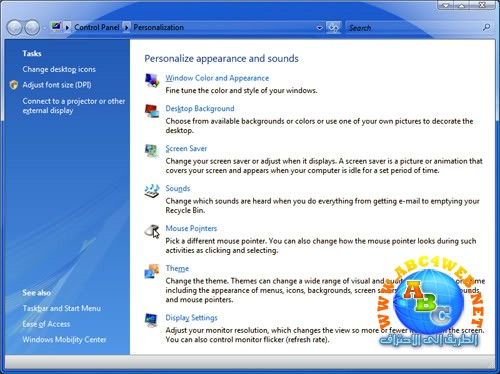The image size is (500, 374).
Task: Click the Mouse Pointers icon
Action: coord(152,231)
